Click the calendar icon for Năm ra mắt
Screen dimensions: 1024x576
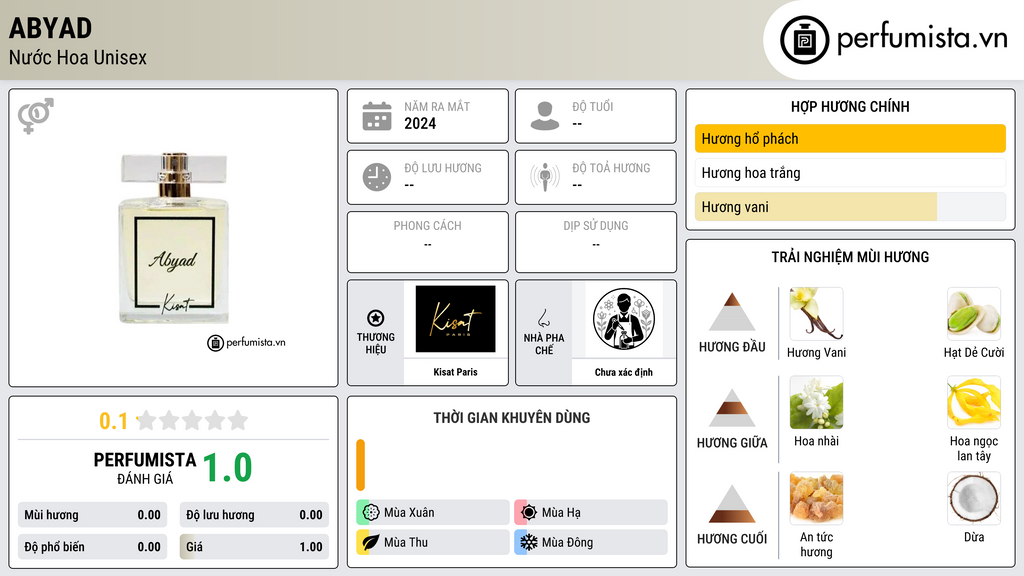click(377, 116)
